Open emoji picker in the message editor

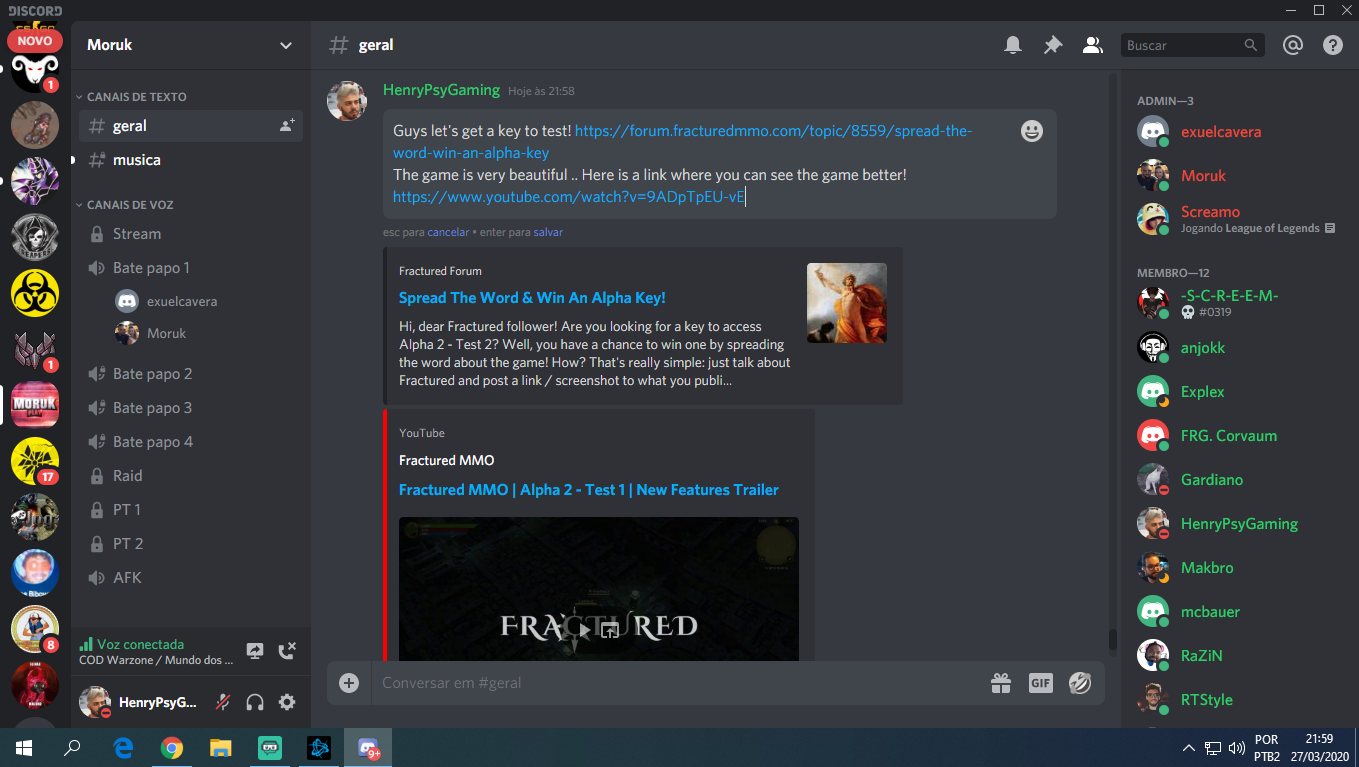point(1032,131)
